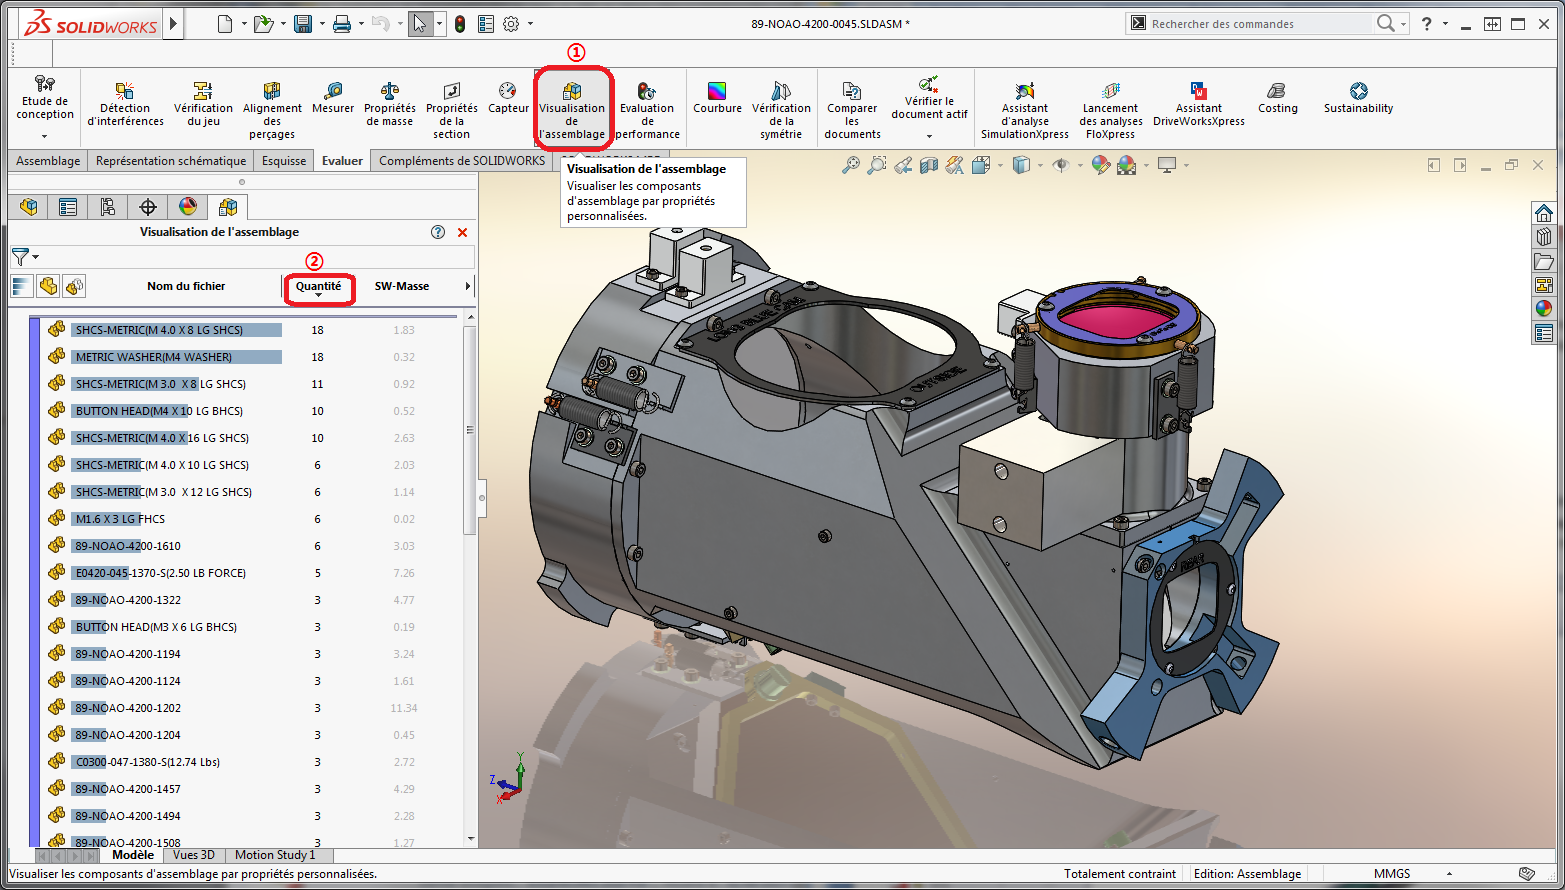Open Détection d'interférences tool
The height and width of the screenshot is (890, 1565).
(x=125, y=105)
